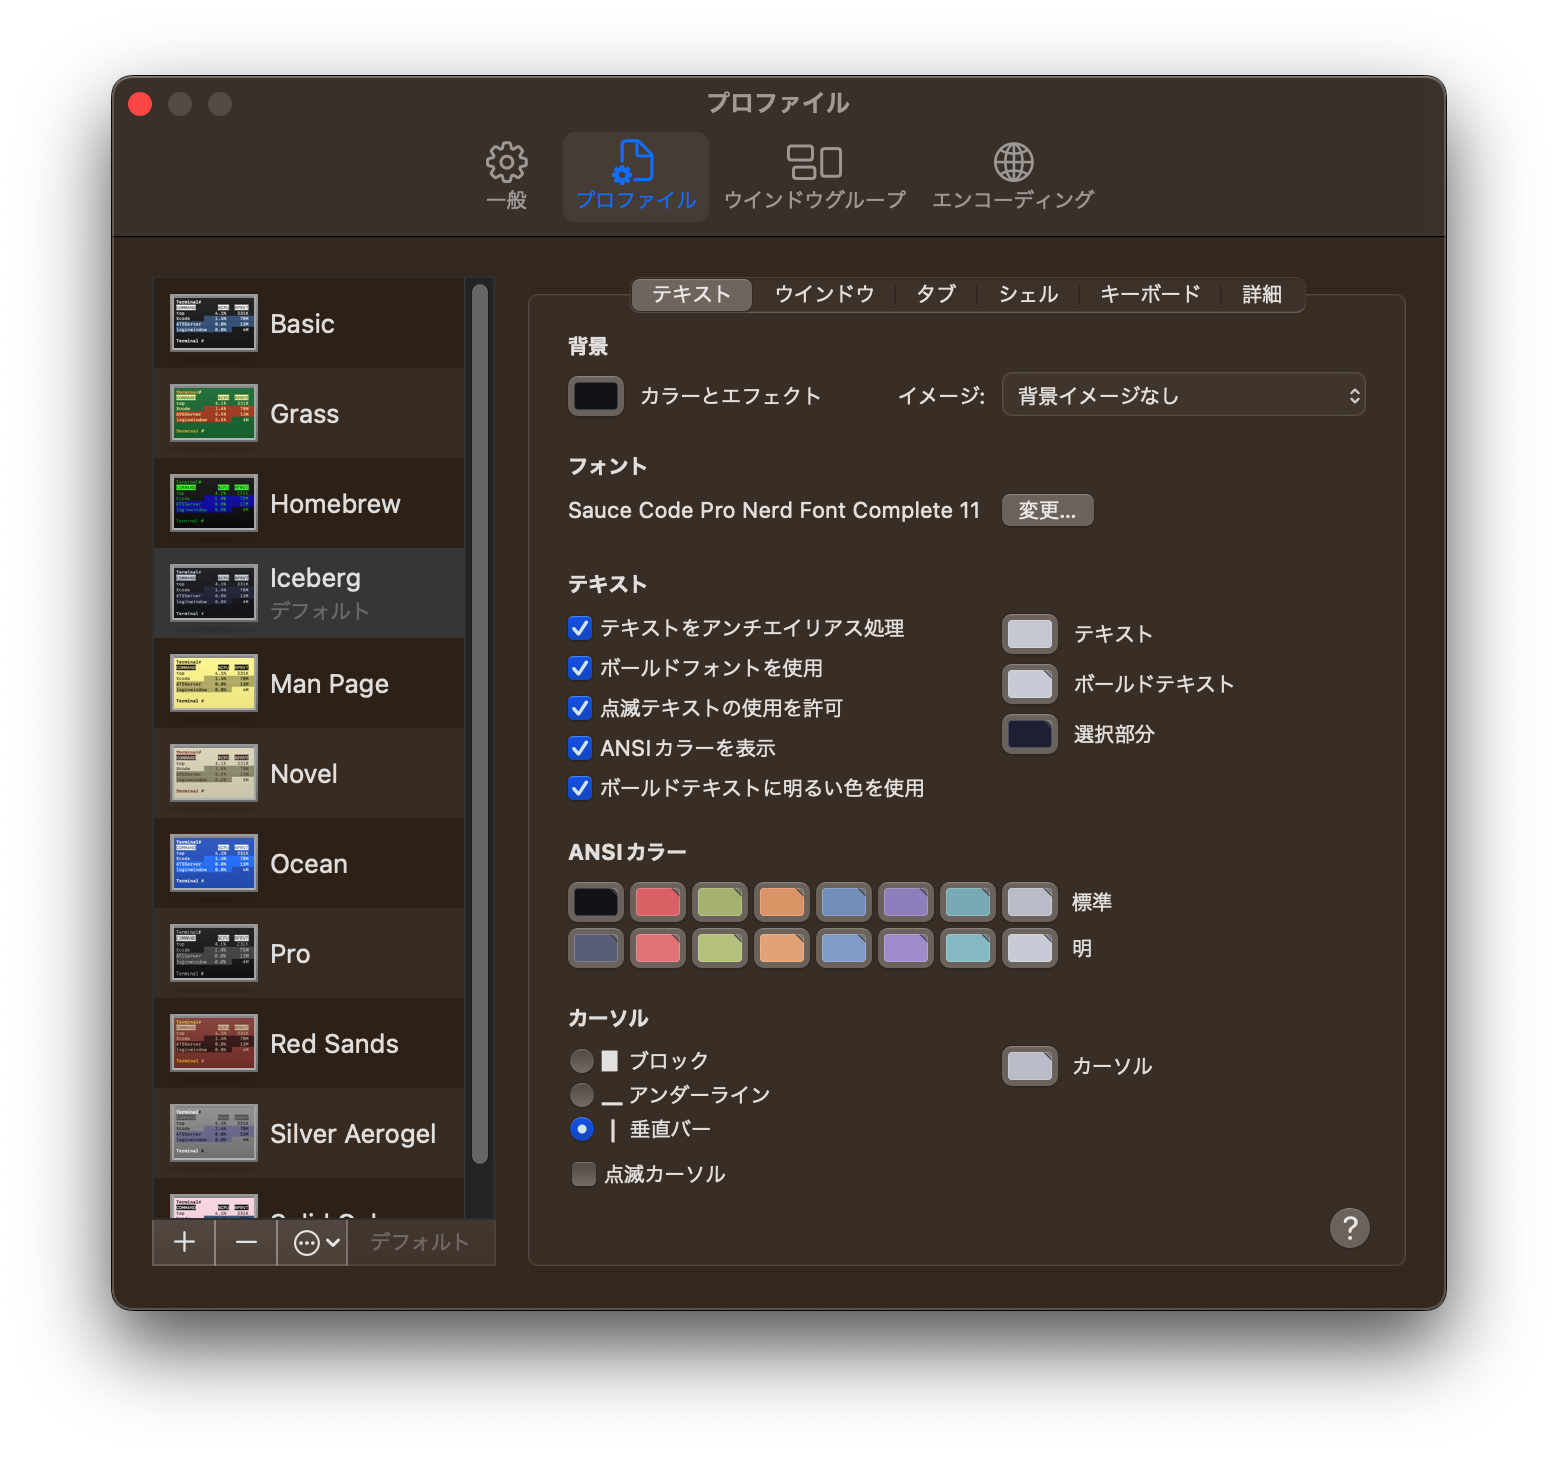Select the アンダーライン cursor radio button
This screenshot has height=1458, width=1558.
(582, 1095)
